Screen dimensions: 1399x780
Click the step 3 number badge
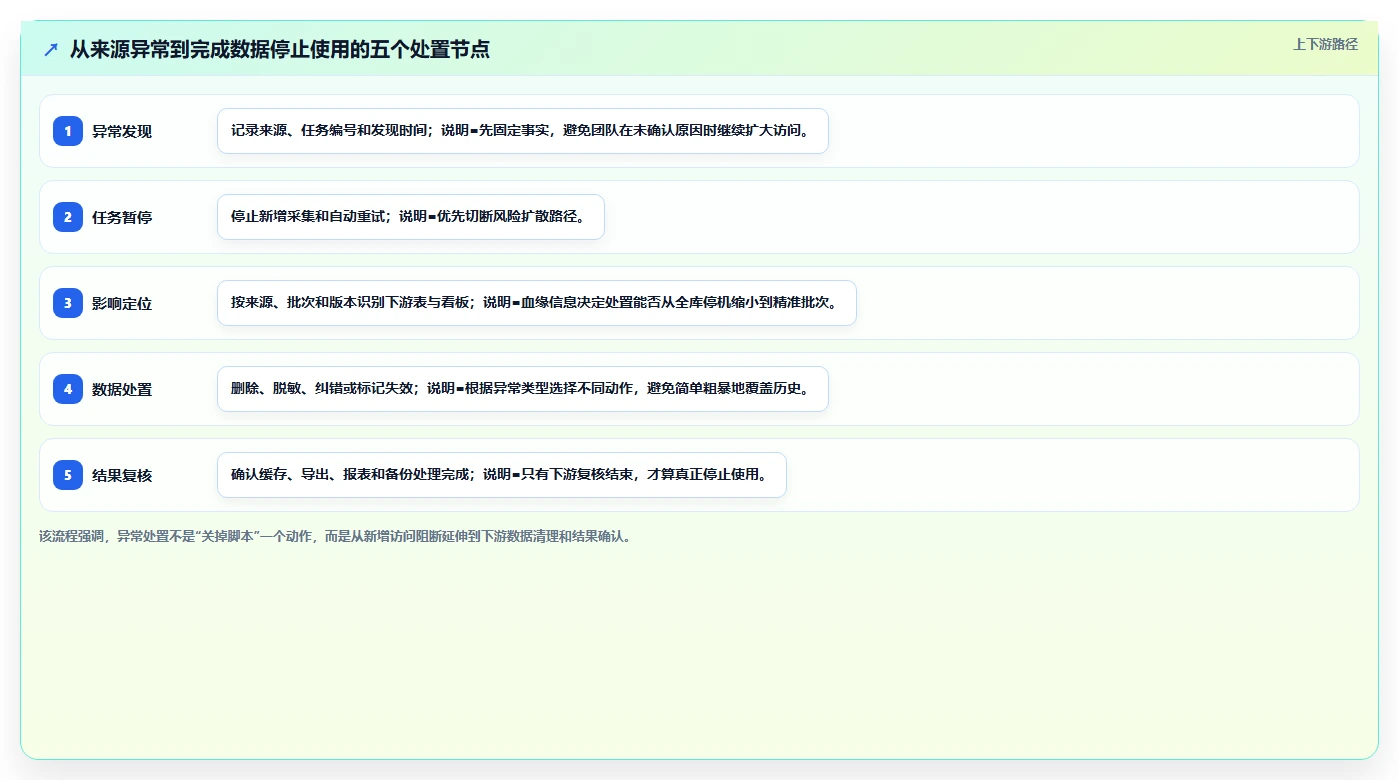pos(68,303)
